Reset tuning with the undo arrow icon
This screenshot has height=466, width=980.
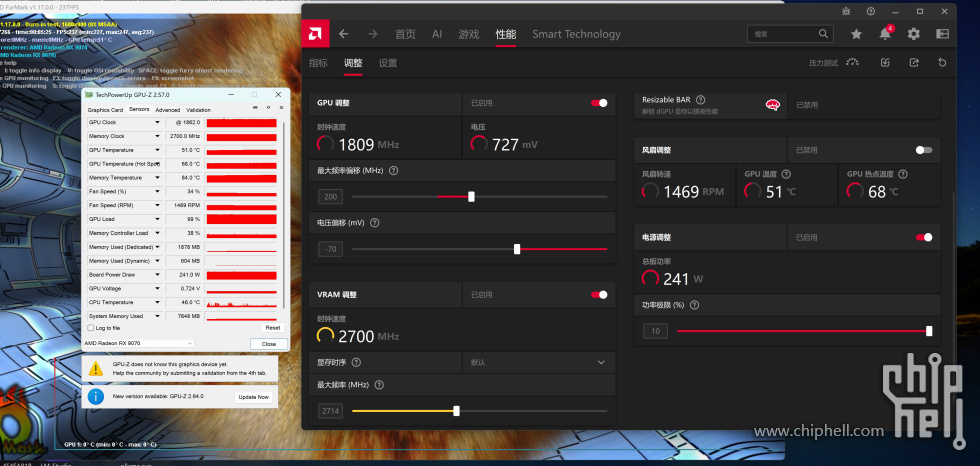coord(942,62)
